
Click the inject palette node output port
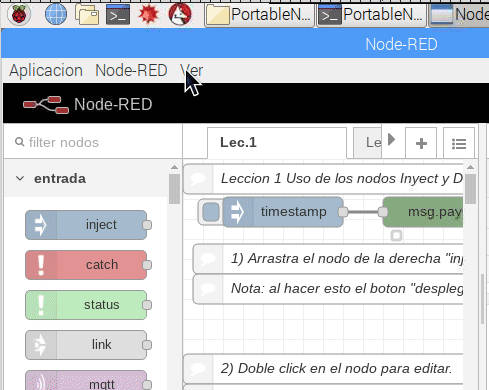[147, 225]
